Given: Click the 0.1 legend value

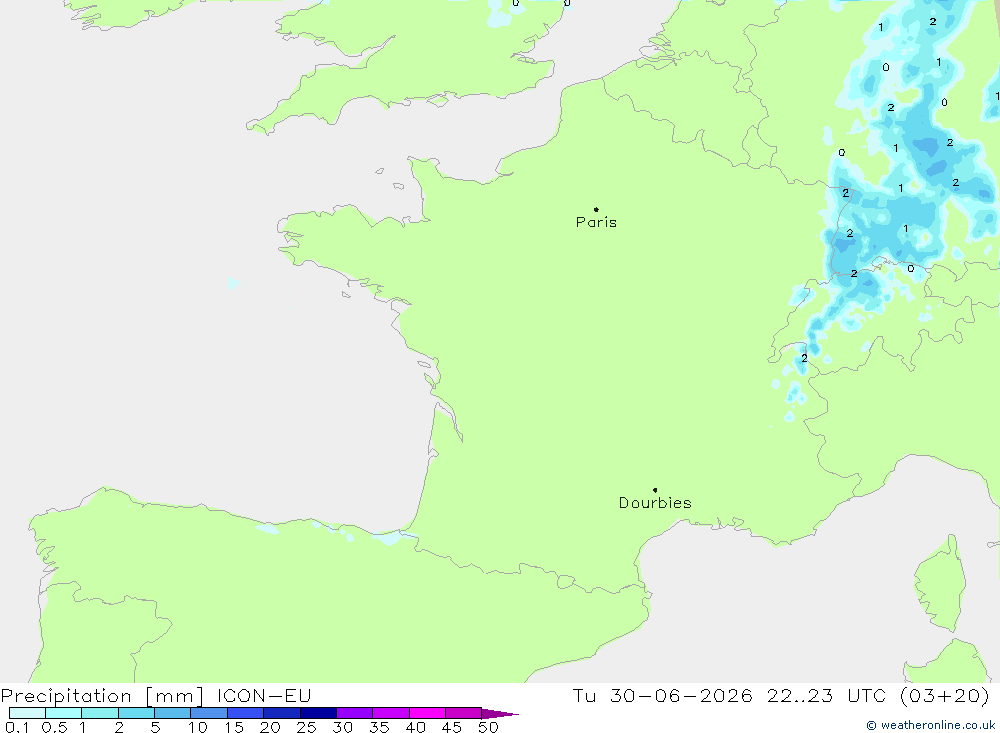Looking at the screenshot, I should [17, 727].
